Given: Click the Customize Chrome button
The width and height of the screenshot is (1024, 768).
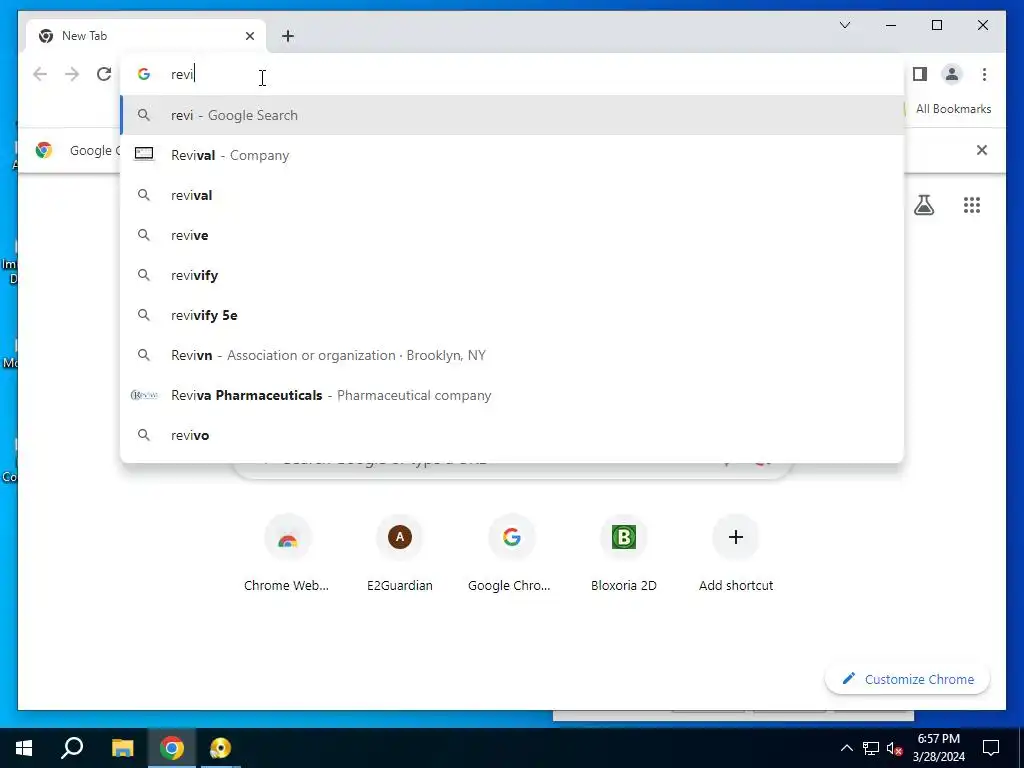Looking at the screenshot, I should 908,679.
